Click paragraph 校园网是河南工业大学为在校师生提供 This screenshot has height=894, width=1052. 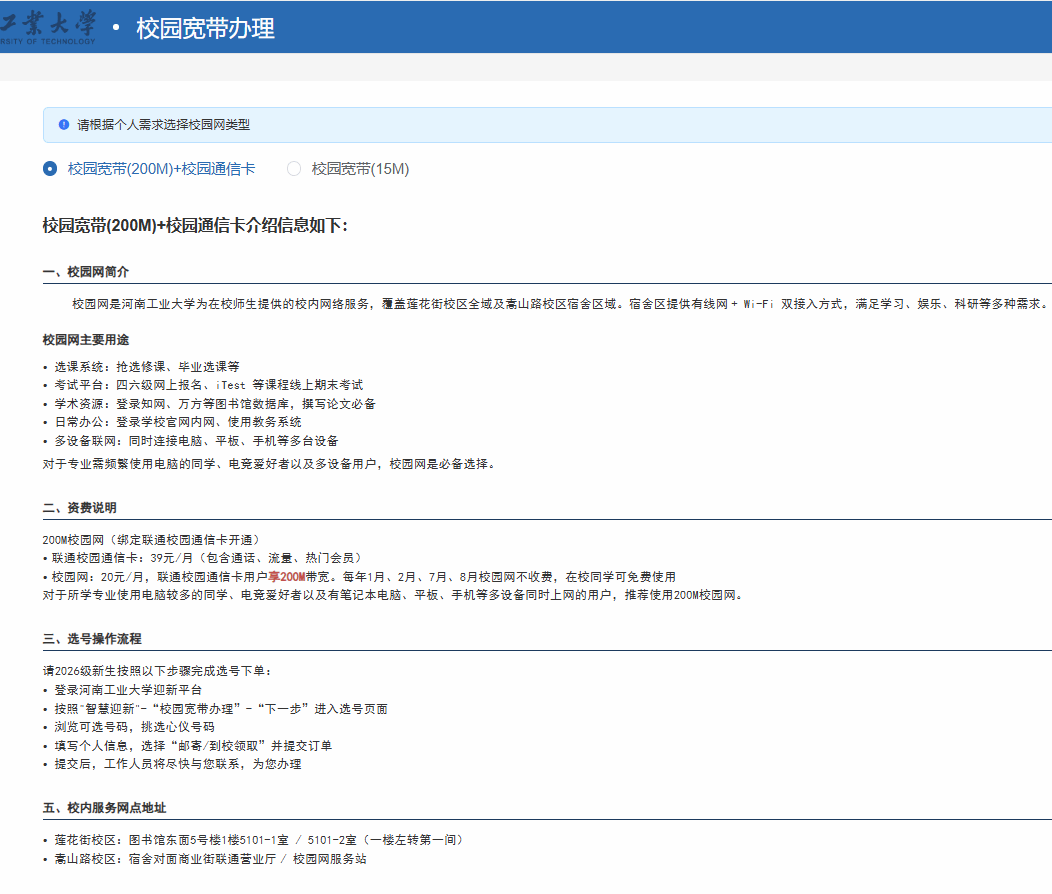pyautogui.click(x=560, y=304)
